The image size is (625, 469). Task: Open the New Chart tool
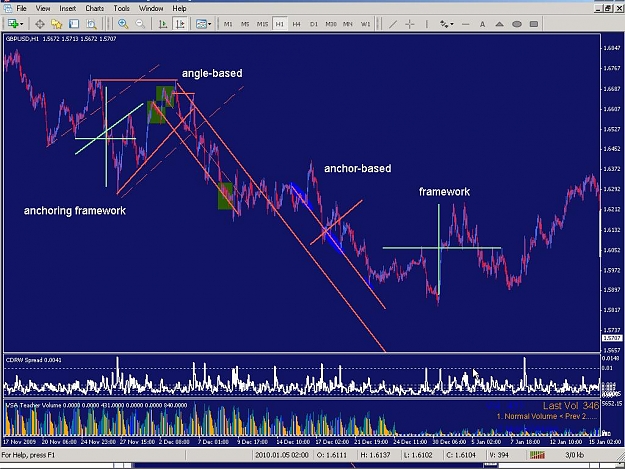(x=13, y=24)
